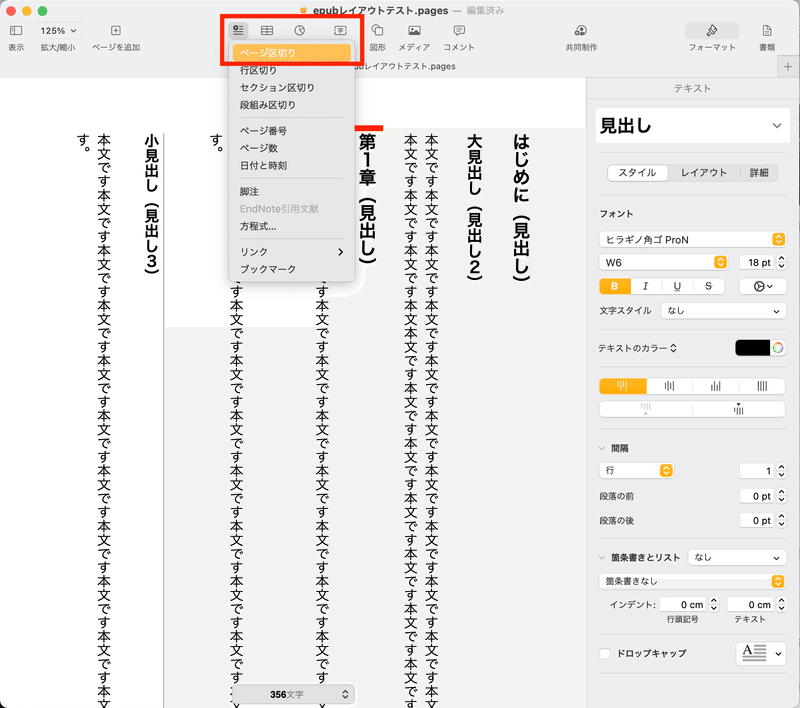Switch to the 詳細 tab
This screenshot has width=800, height=708.
pyautogui.click(x=759, y=173)
